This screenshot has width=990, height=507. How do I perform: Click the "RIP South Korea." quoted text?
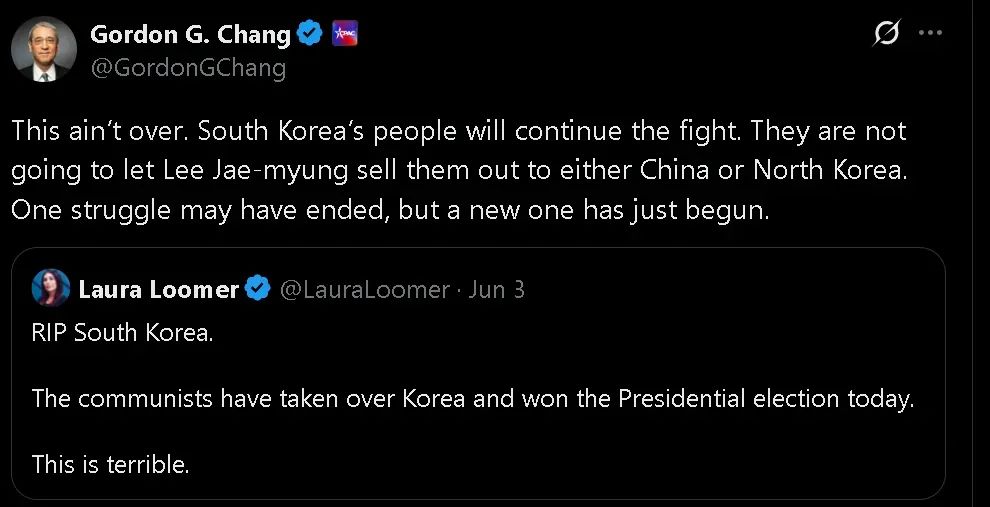point(123,333)
